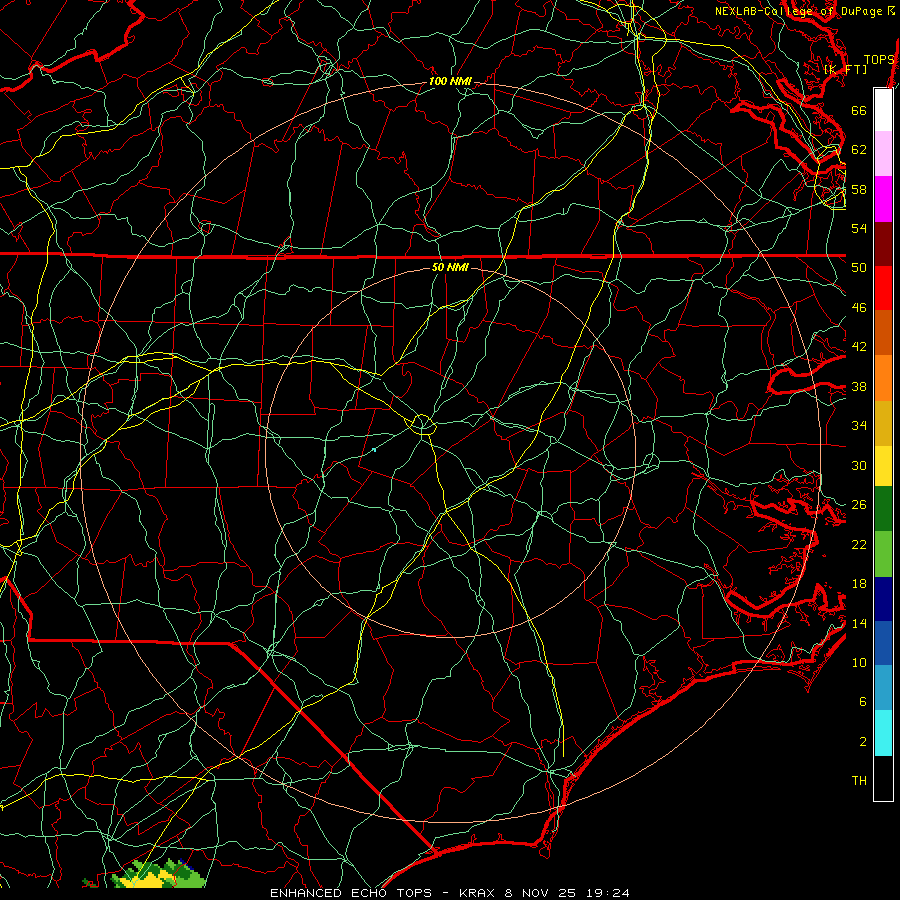Click the '26' legend scale value
900x900 pixels.
tap(859, 505)
